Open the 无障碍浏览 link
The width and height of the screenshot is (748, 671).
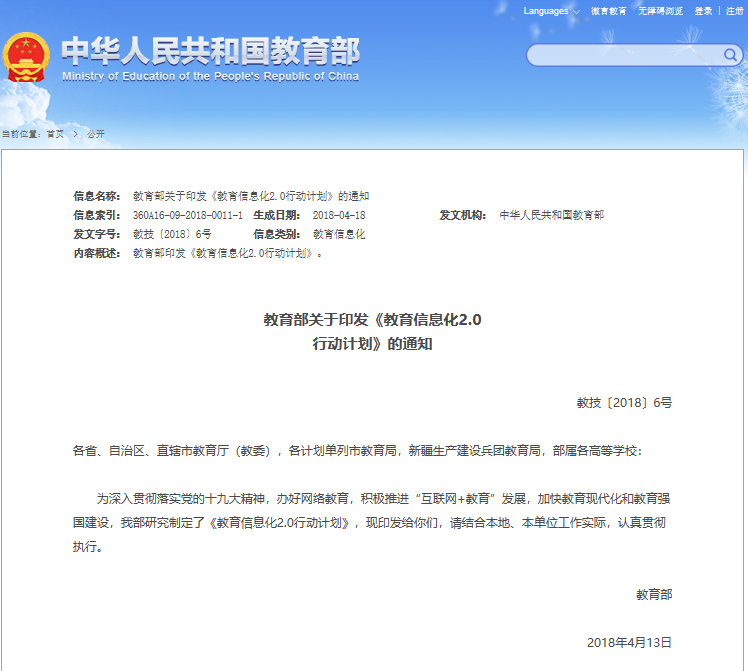click(x=660, y=11)
